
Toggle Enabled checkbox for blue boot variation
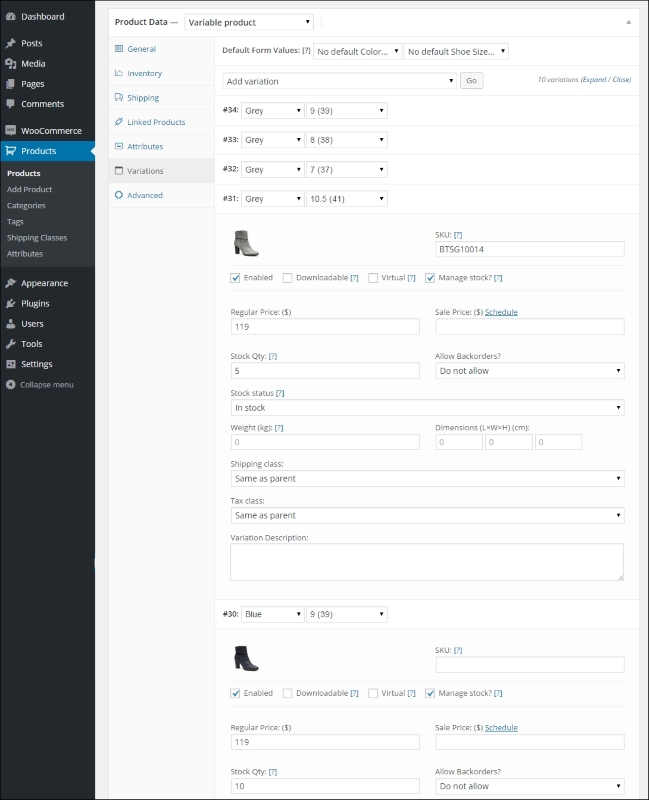tap(235, 693)
